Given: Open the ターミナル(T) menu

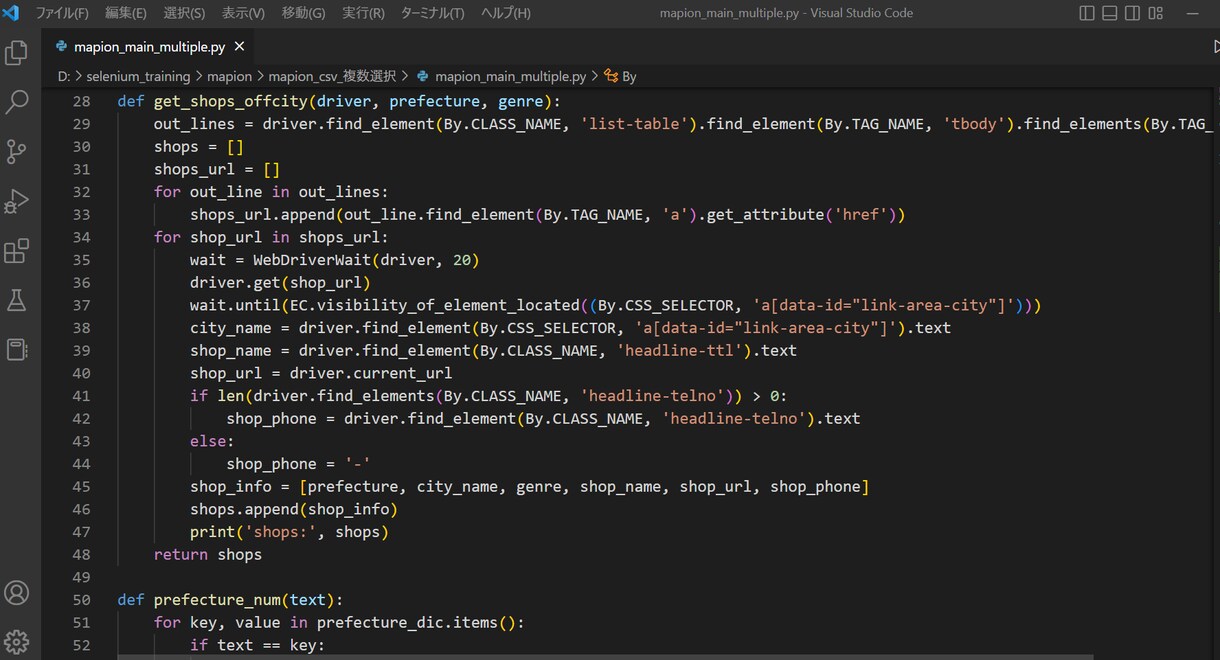Looking at the screenshot, I should pos(432,13).
